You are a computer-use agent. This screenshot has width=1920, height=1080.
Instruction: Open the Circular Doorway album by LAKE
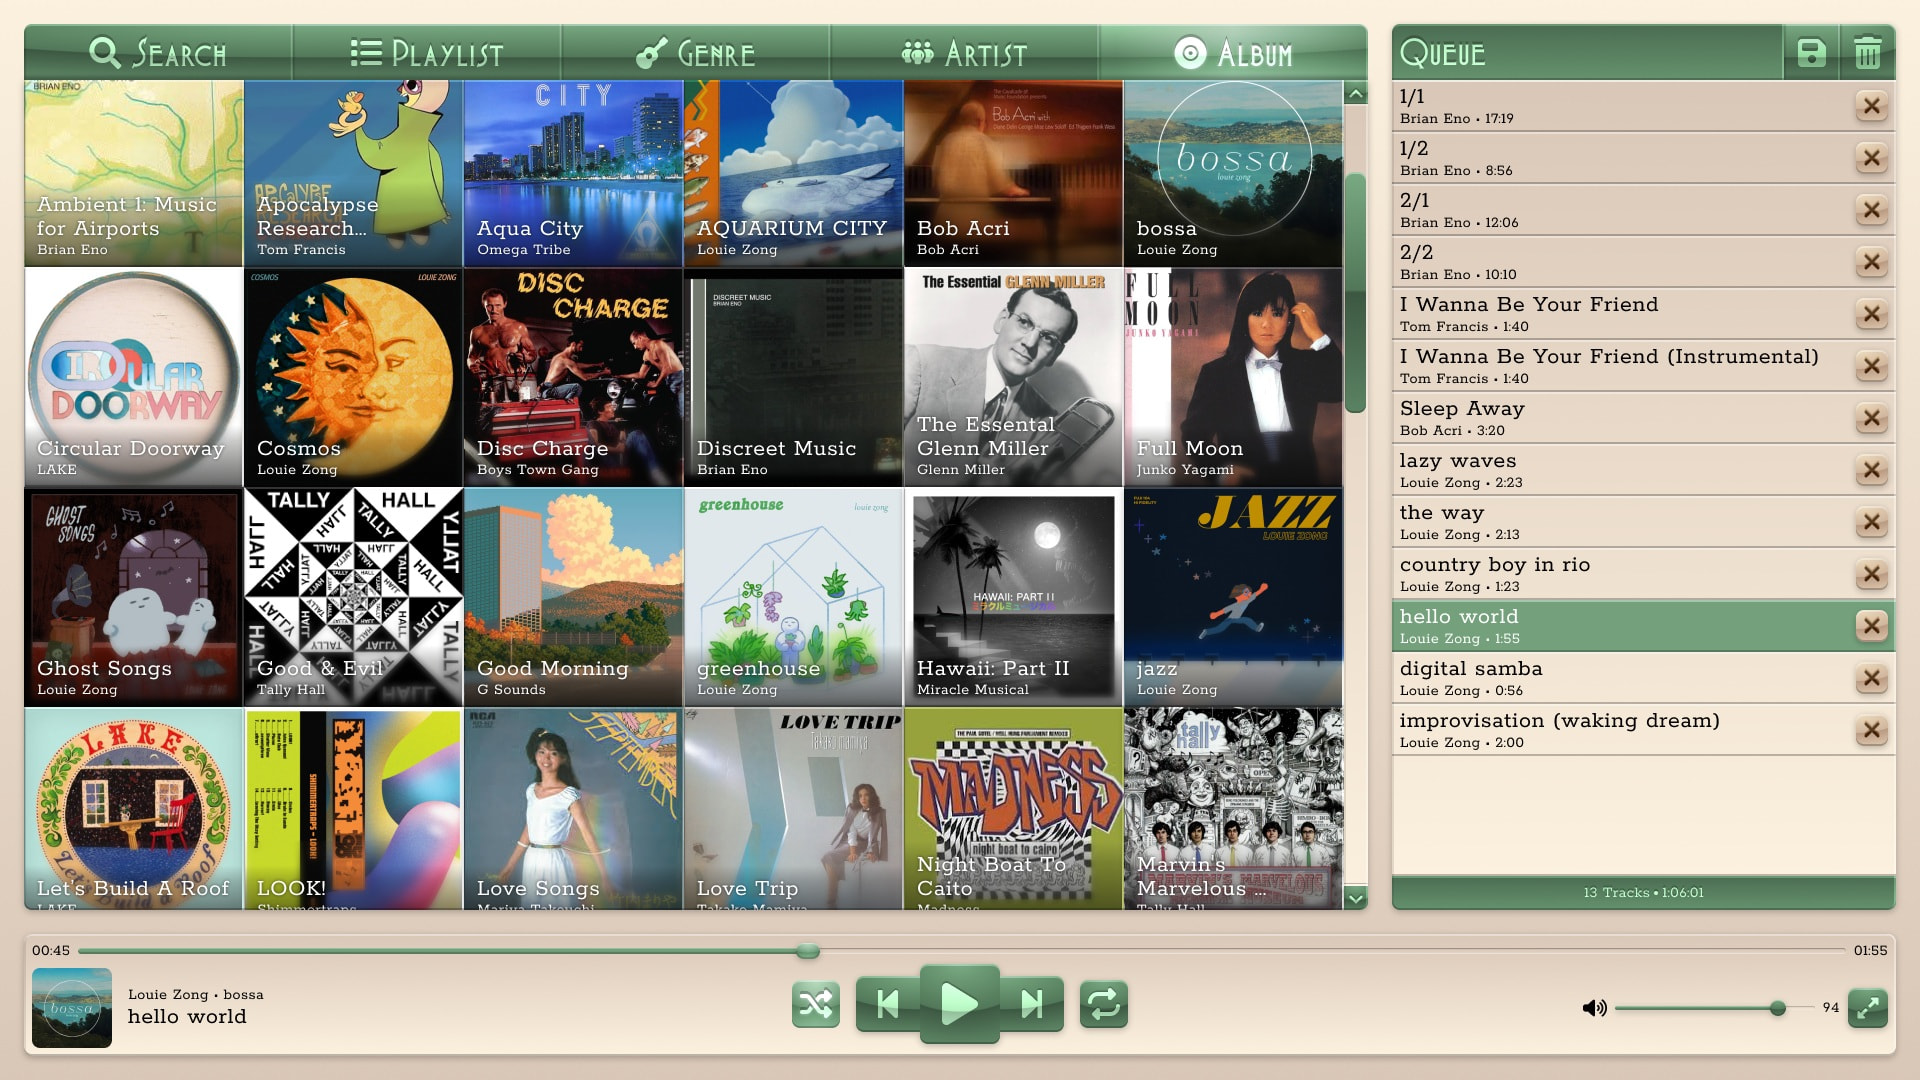pyautogui.click(x=134, y=377)
